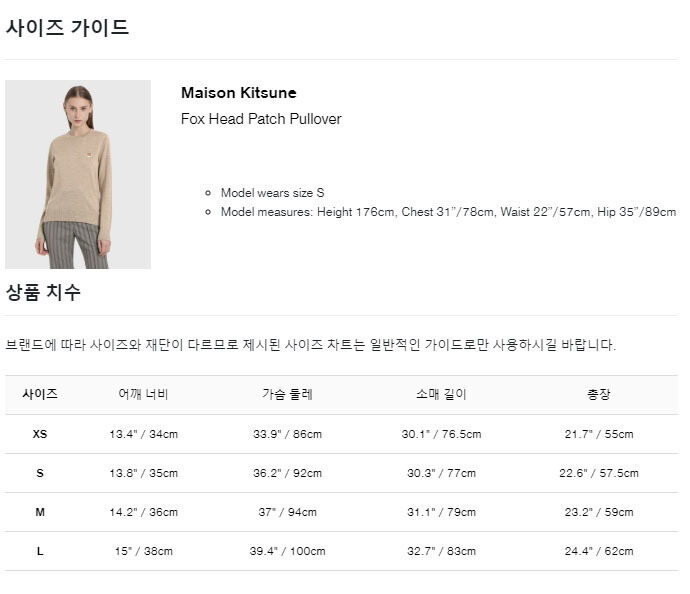Click the 상품 치수 section heading
The width and height of the screenshot is (690, 594).
click(x=43, y=292)
